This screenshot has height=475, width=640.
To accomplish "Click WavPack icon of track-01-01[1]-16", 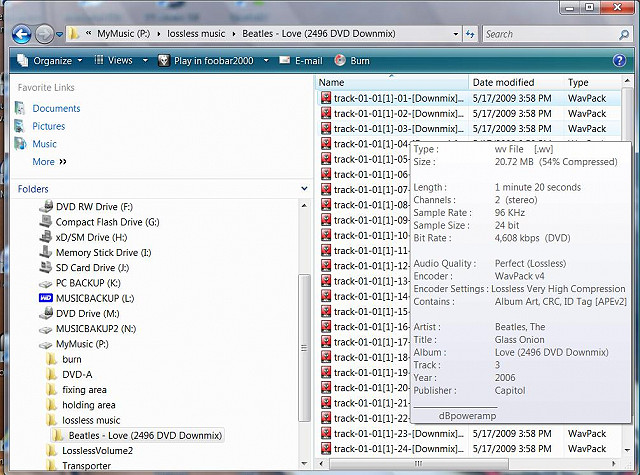I will coord(326,326).
